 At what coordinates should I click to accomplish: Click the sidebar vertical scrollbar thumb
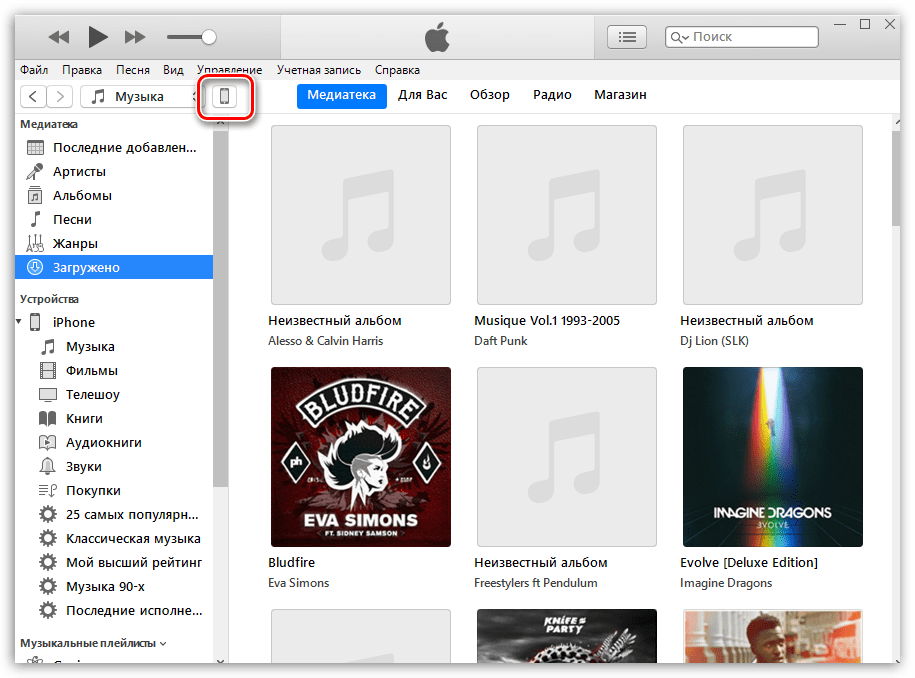[220, 309]
